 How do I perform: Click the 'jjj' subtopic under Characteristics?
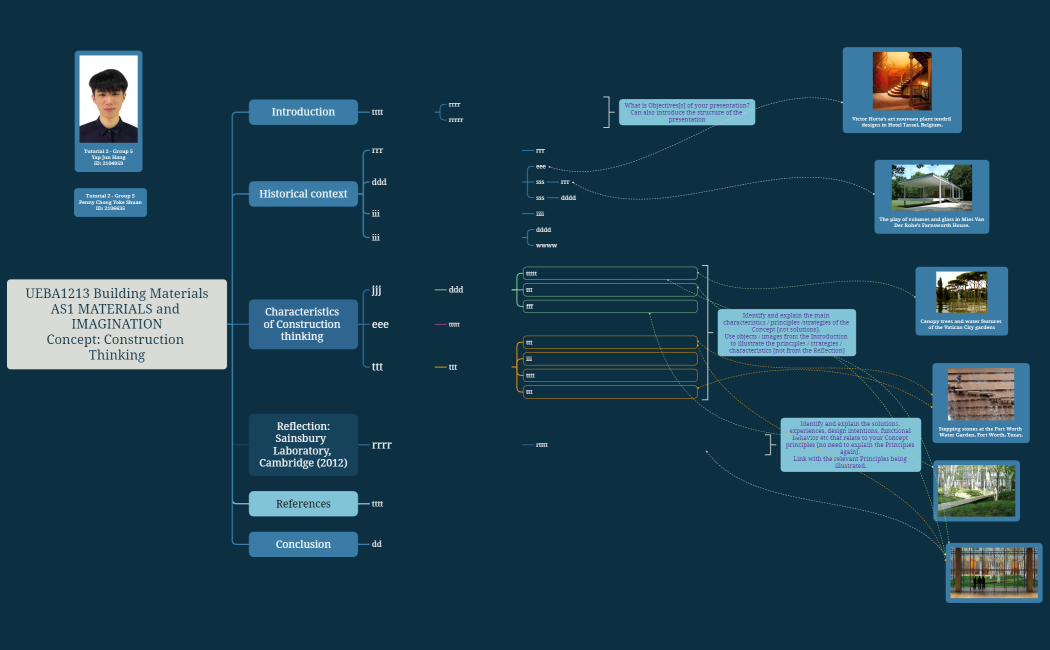[x=376, y=290]
